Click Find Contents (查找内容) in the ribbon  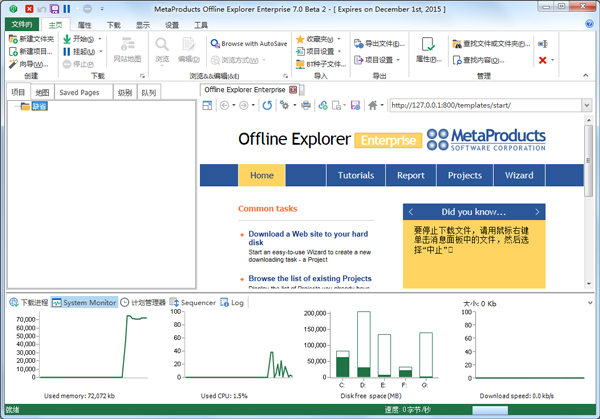coord(478,60)
